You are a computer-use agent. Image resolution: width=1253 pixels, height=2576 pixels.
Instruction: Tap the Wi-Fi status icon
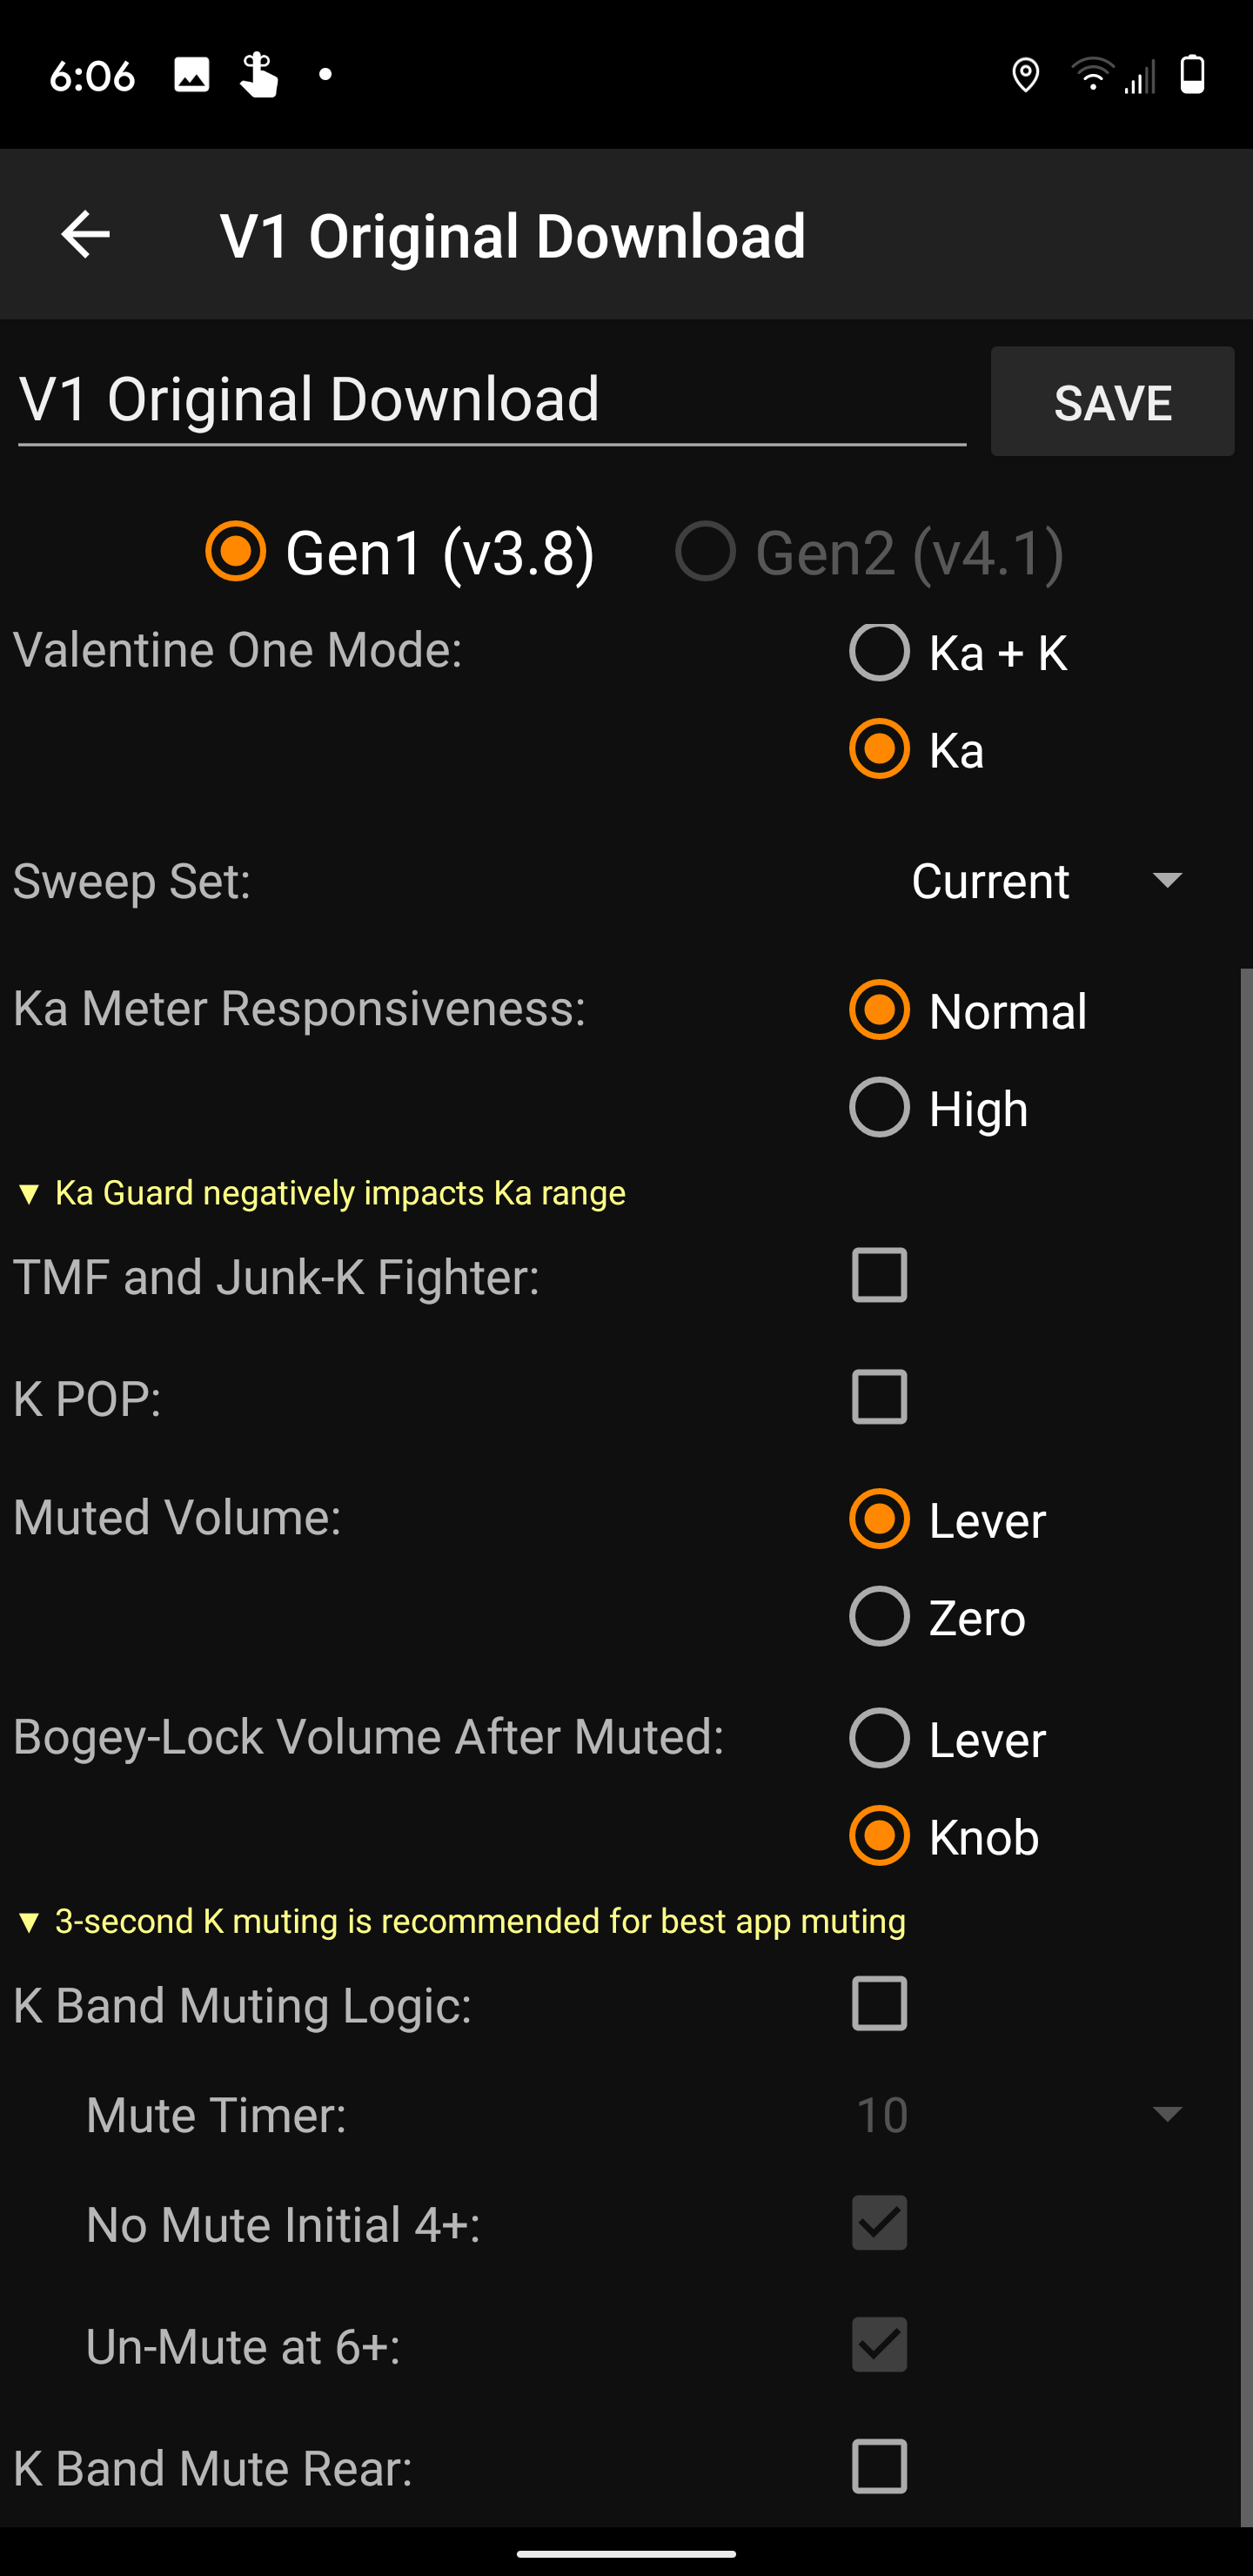click(1092, 75)
